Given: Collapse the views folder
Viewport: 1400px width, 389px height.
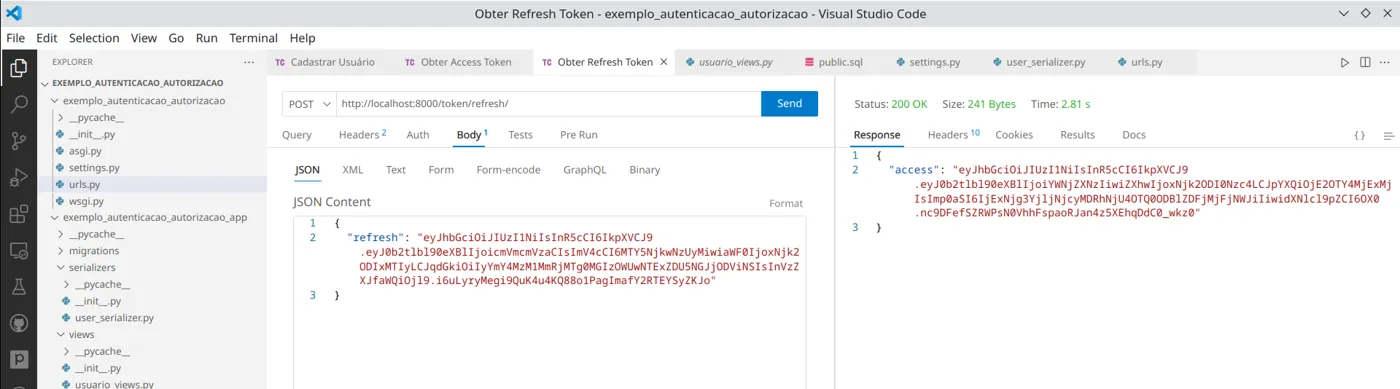Looking at the screenshot, I should [x=82, y=335].
